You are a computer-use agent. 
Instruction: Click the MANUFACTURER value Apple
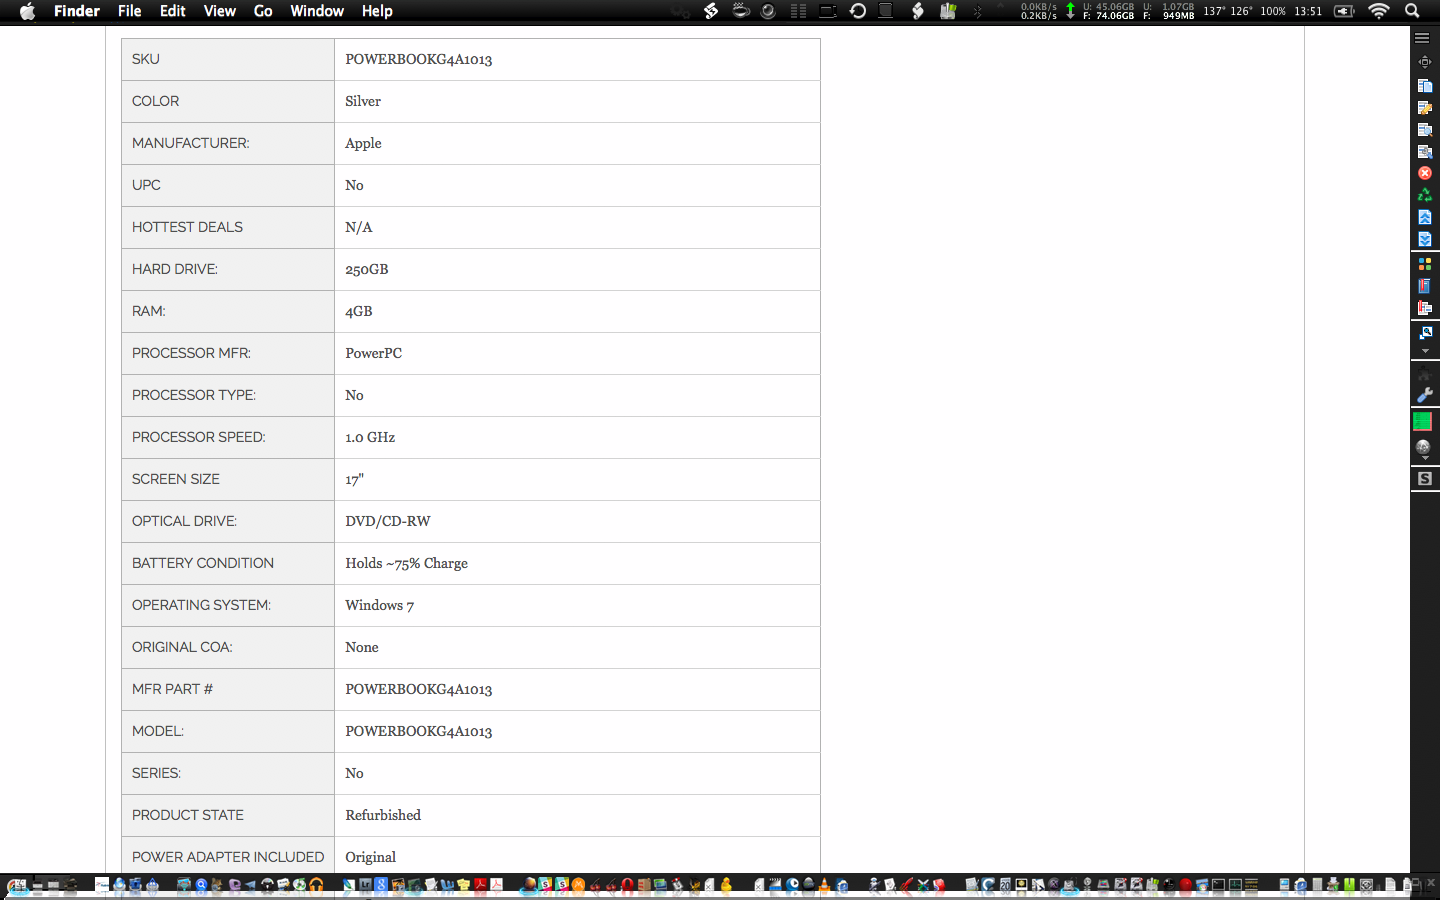tap(363, 143)
